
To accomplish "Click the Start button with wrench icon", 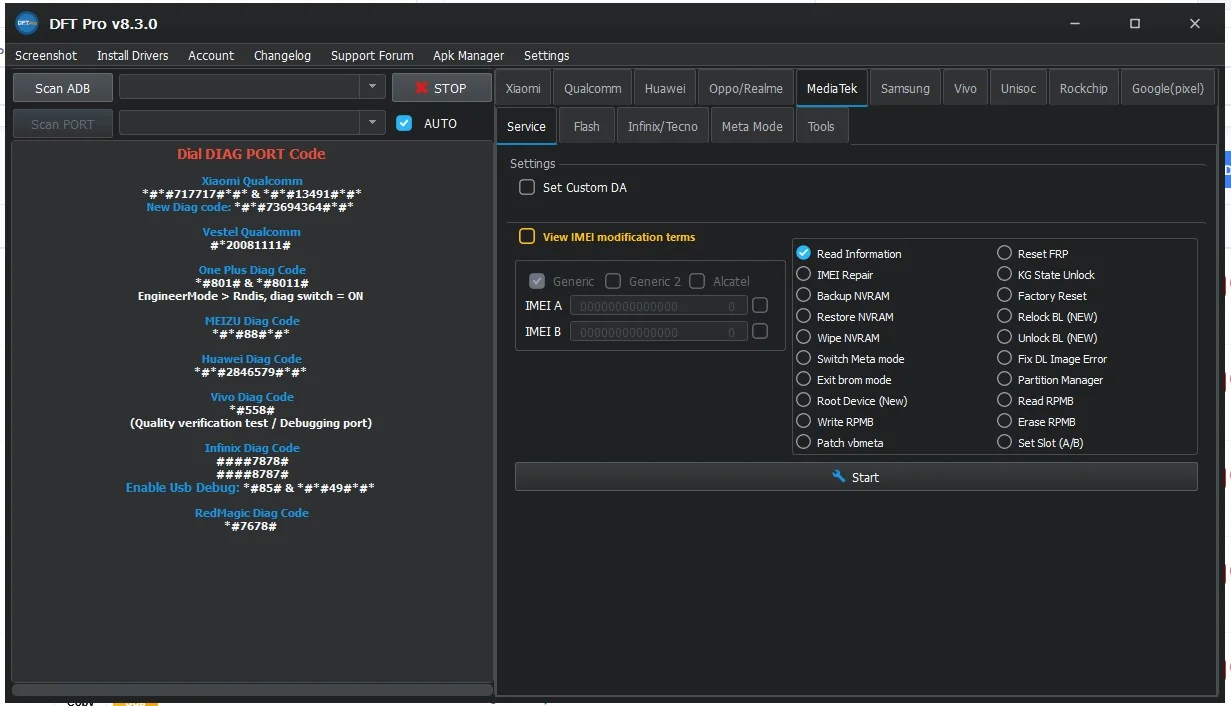I will [x=856, y=477].
